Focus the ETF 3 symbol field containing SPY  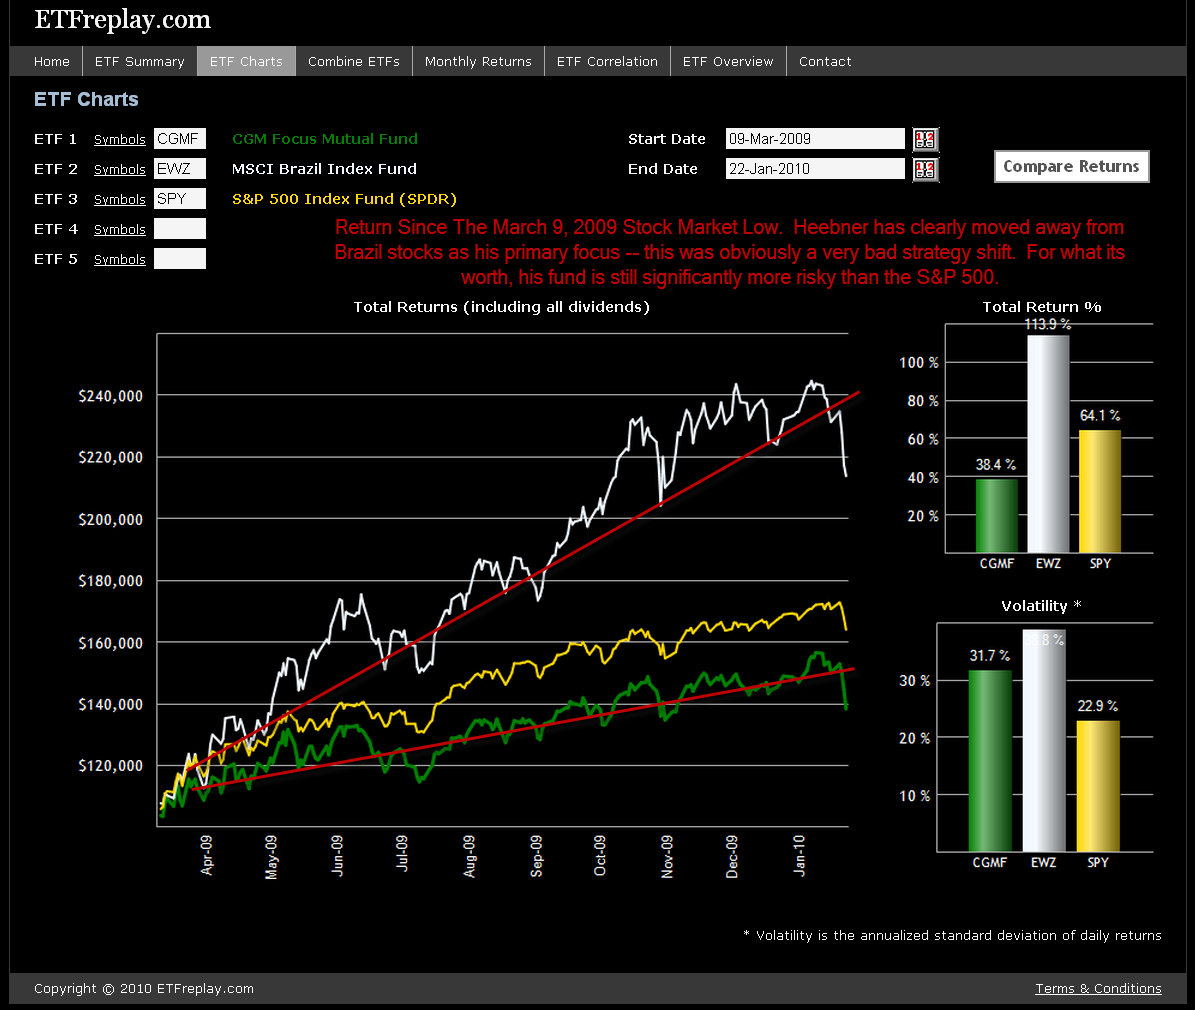tap(180, 199)
